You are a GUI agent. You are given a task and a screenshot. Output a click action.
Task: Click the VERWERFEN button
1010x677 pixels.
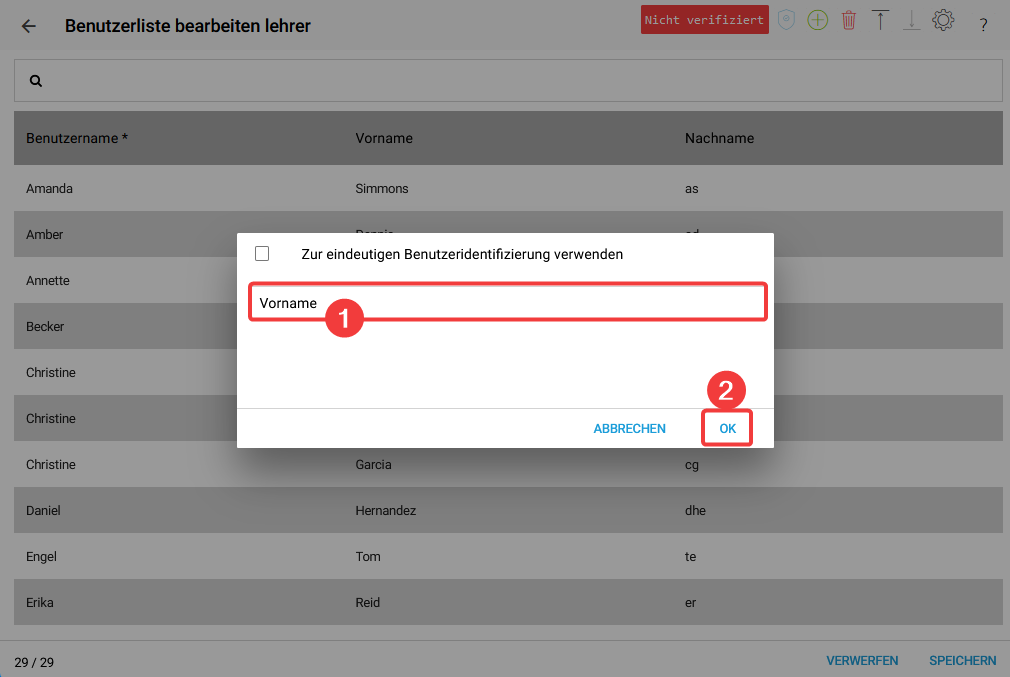(x=862, y=661)
